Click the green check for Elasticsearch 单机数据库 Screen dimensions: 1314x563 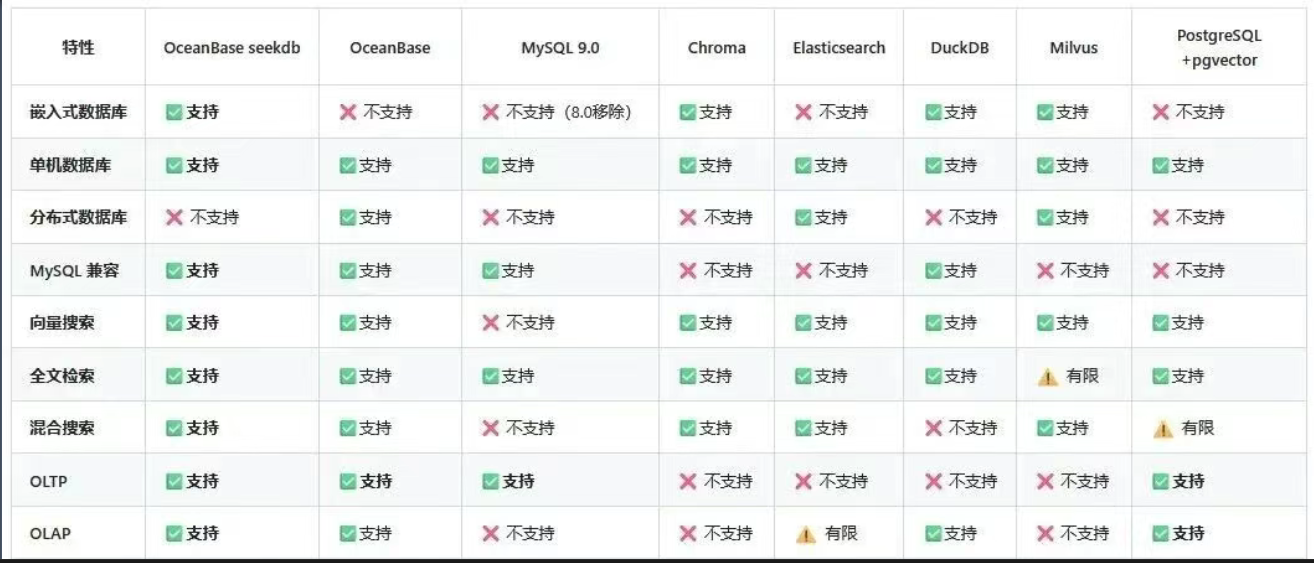coord(803,165)
